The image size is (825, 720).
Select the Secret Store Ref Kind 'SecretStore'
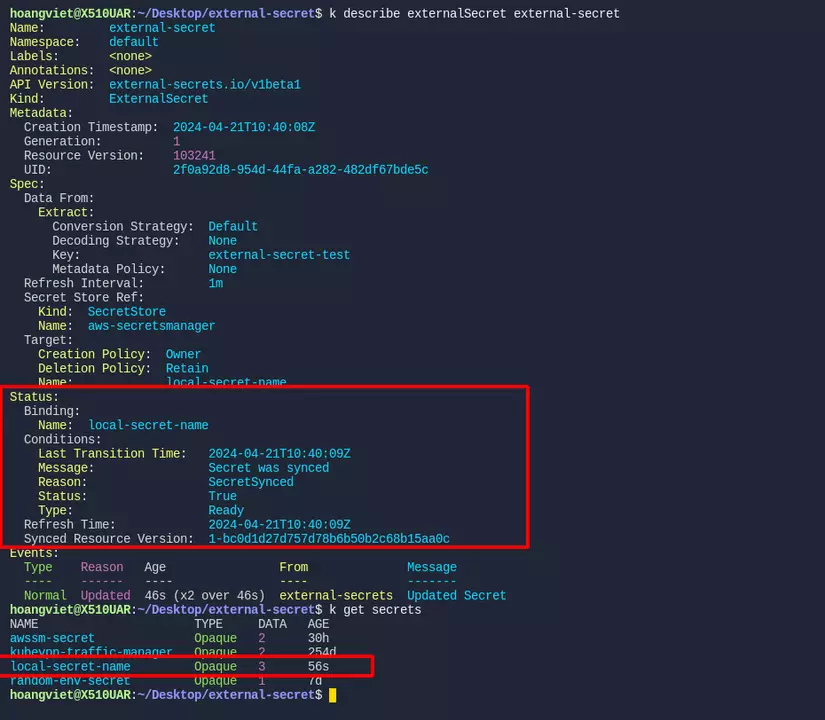point(127,312)
